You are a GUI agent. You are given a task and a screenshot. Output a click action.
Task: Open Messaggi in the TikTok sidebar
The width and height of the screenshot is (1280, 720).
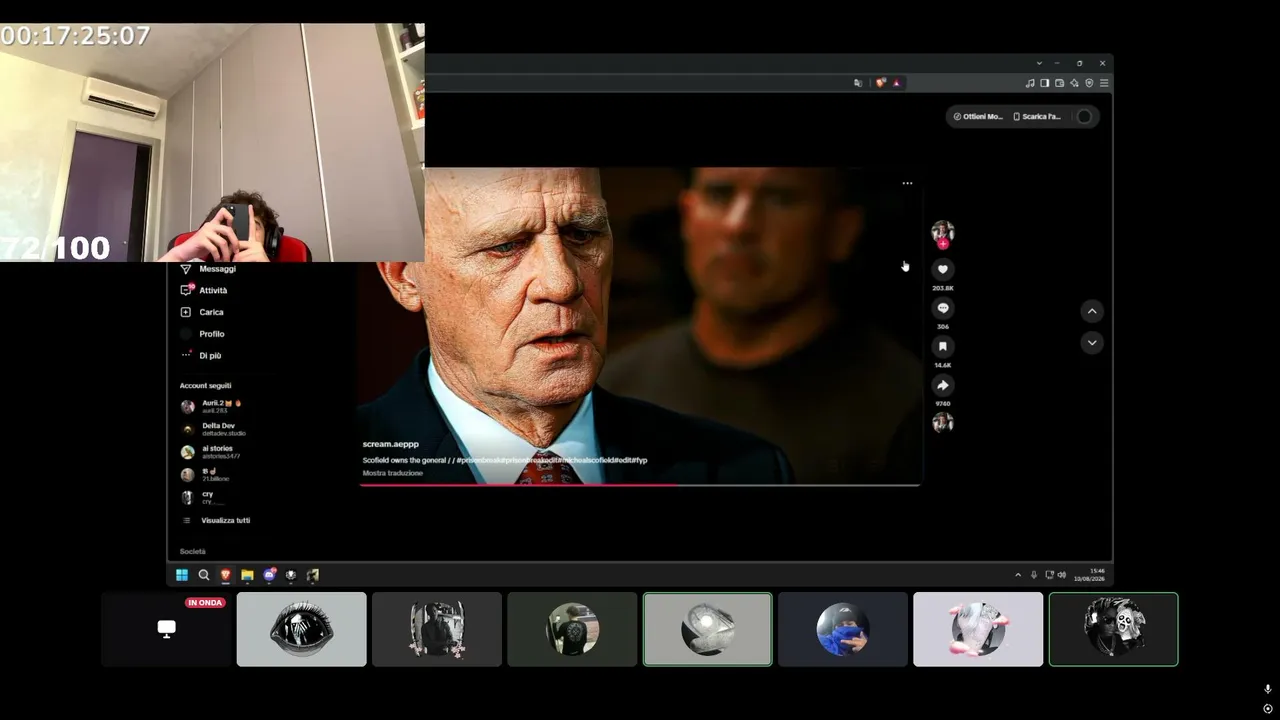(208, 269)
